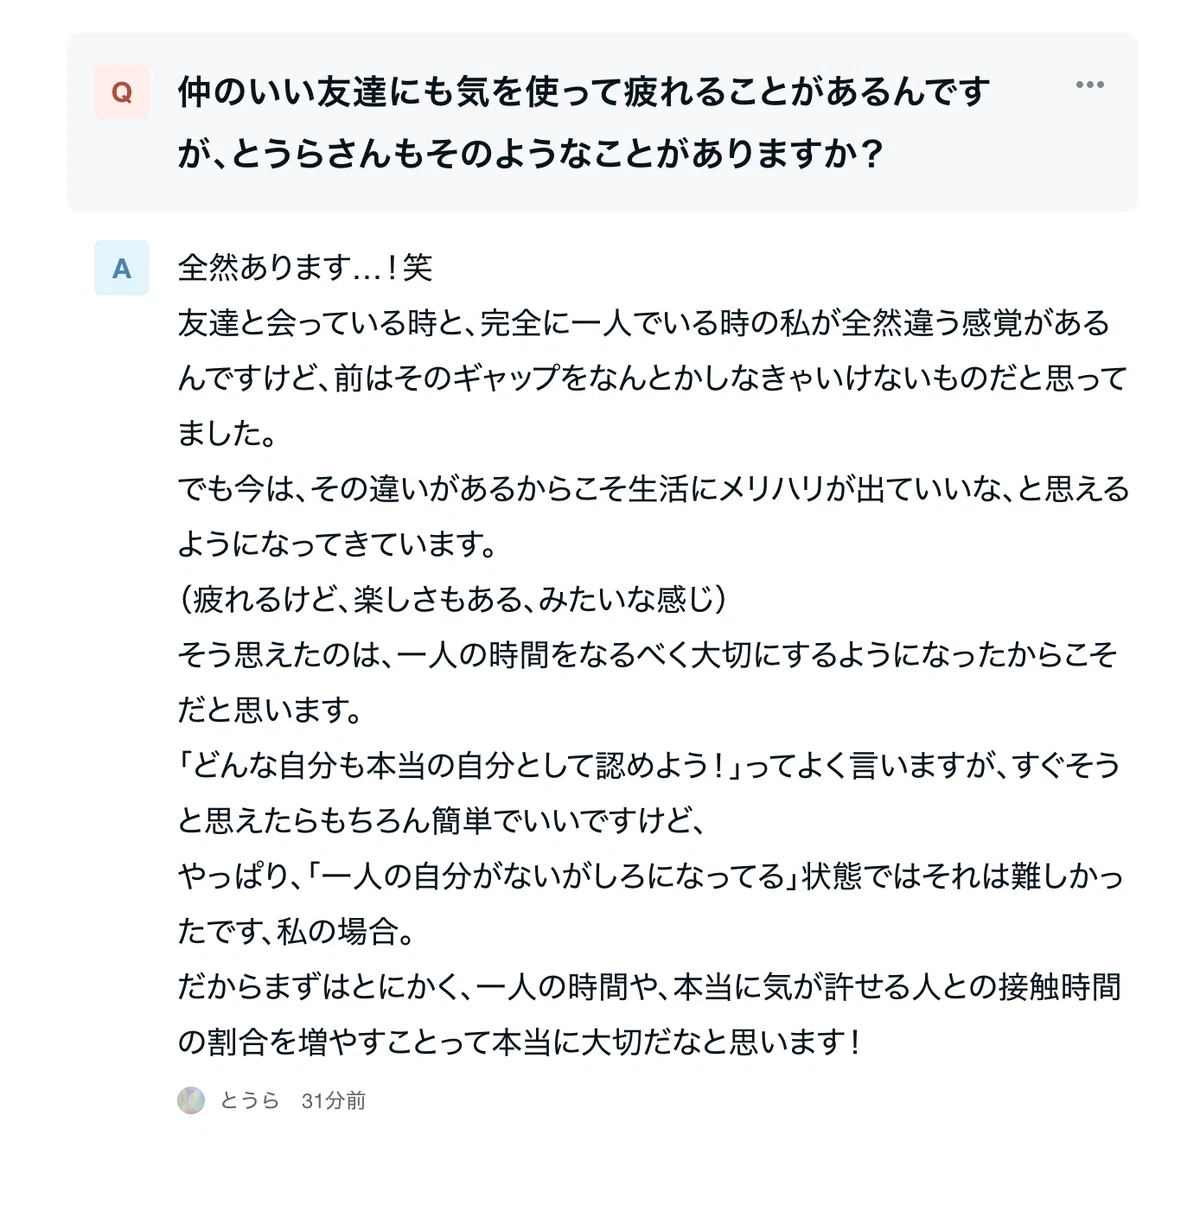
Task: Click the line starting でも今は、その違い
Action: point(653,489)
